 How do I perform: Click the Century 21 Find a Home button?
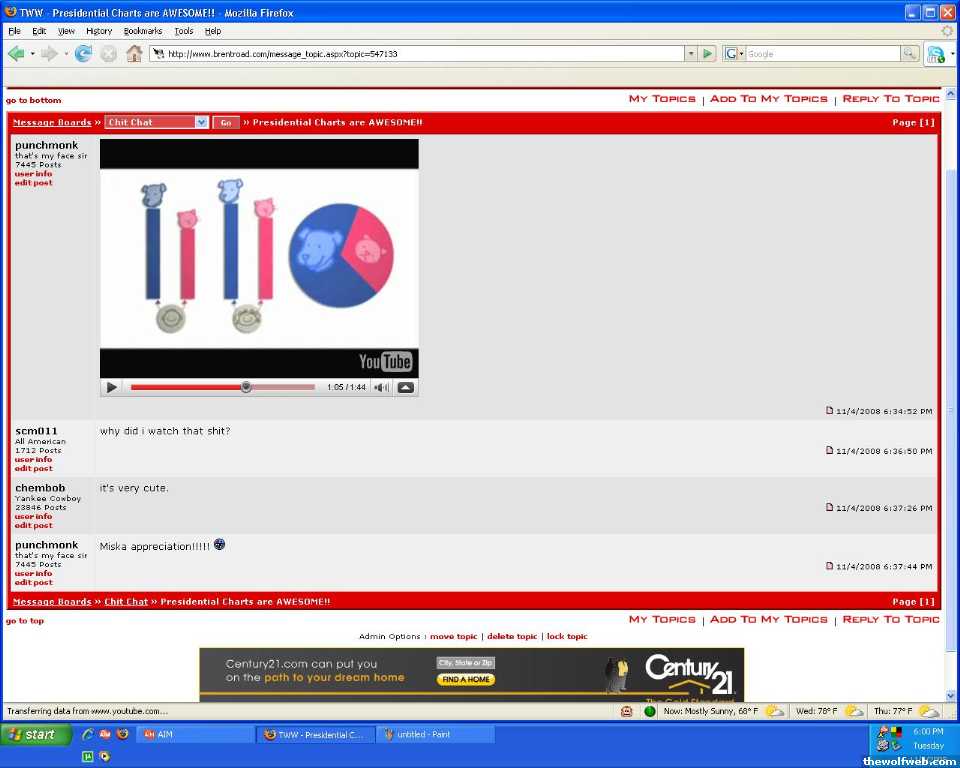tap(465, 680)
